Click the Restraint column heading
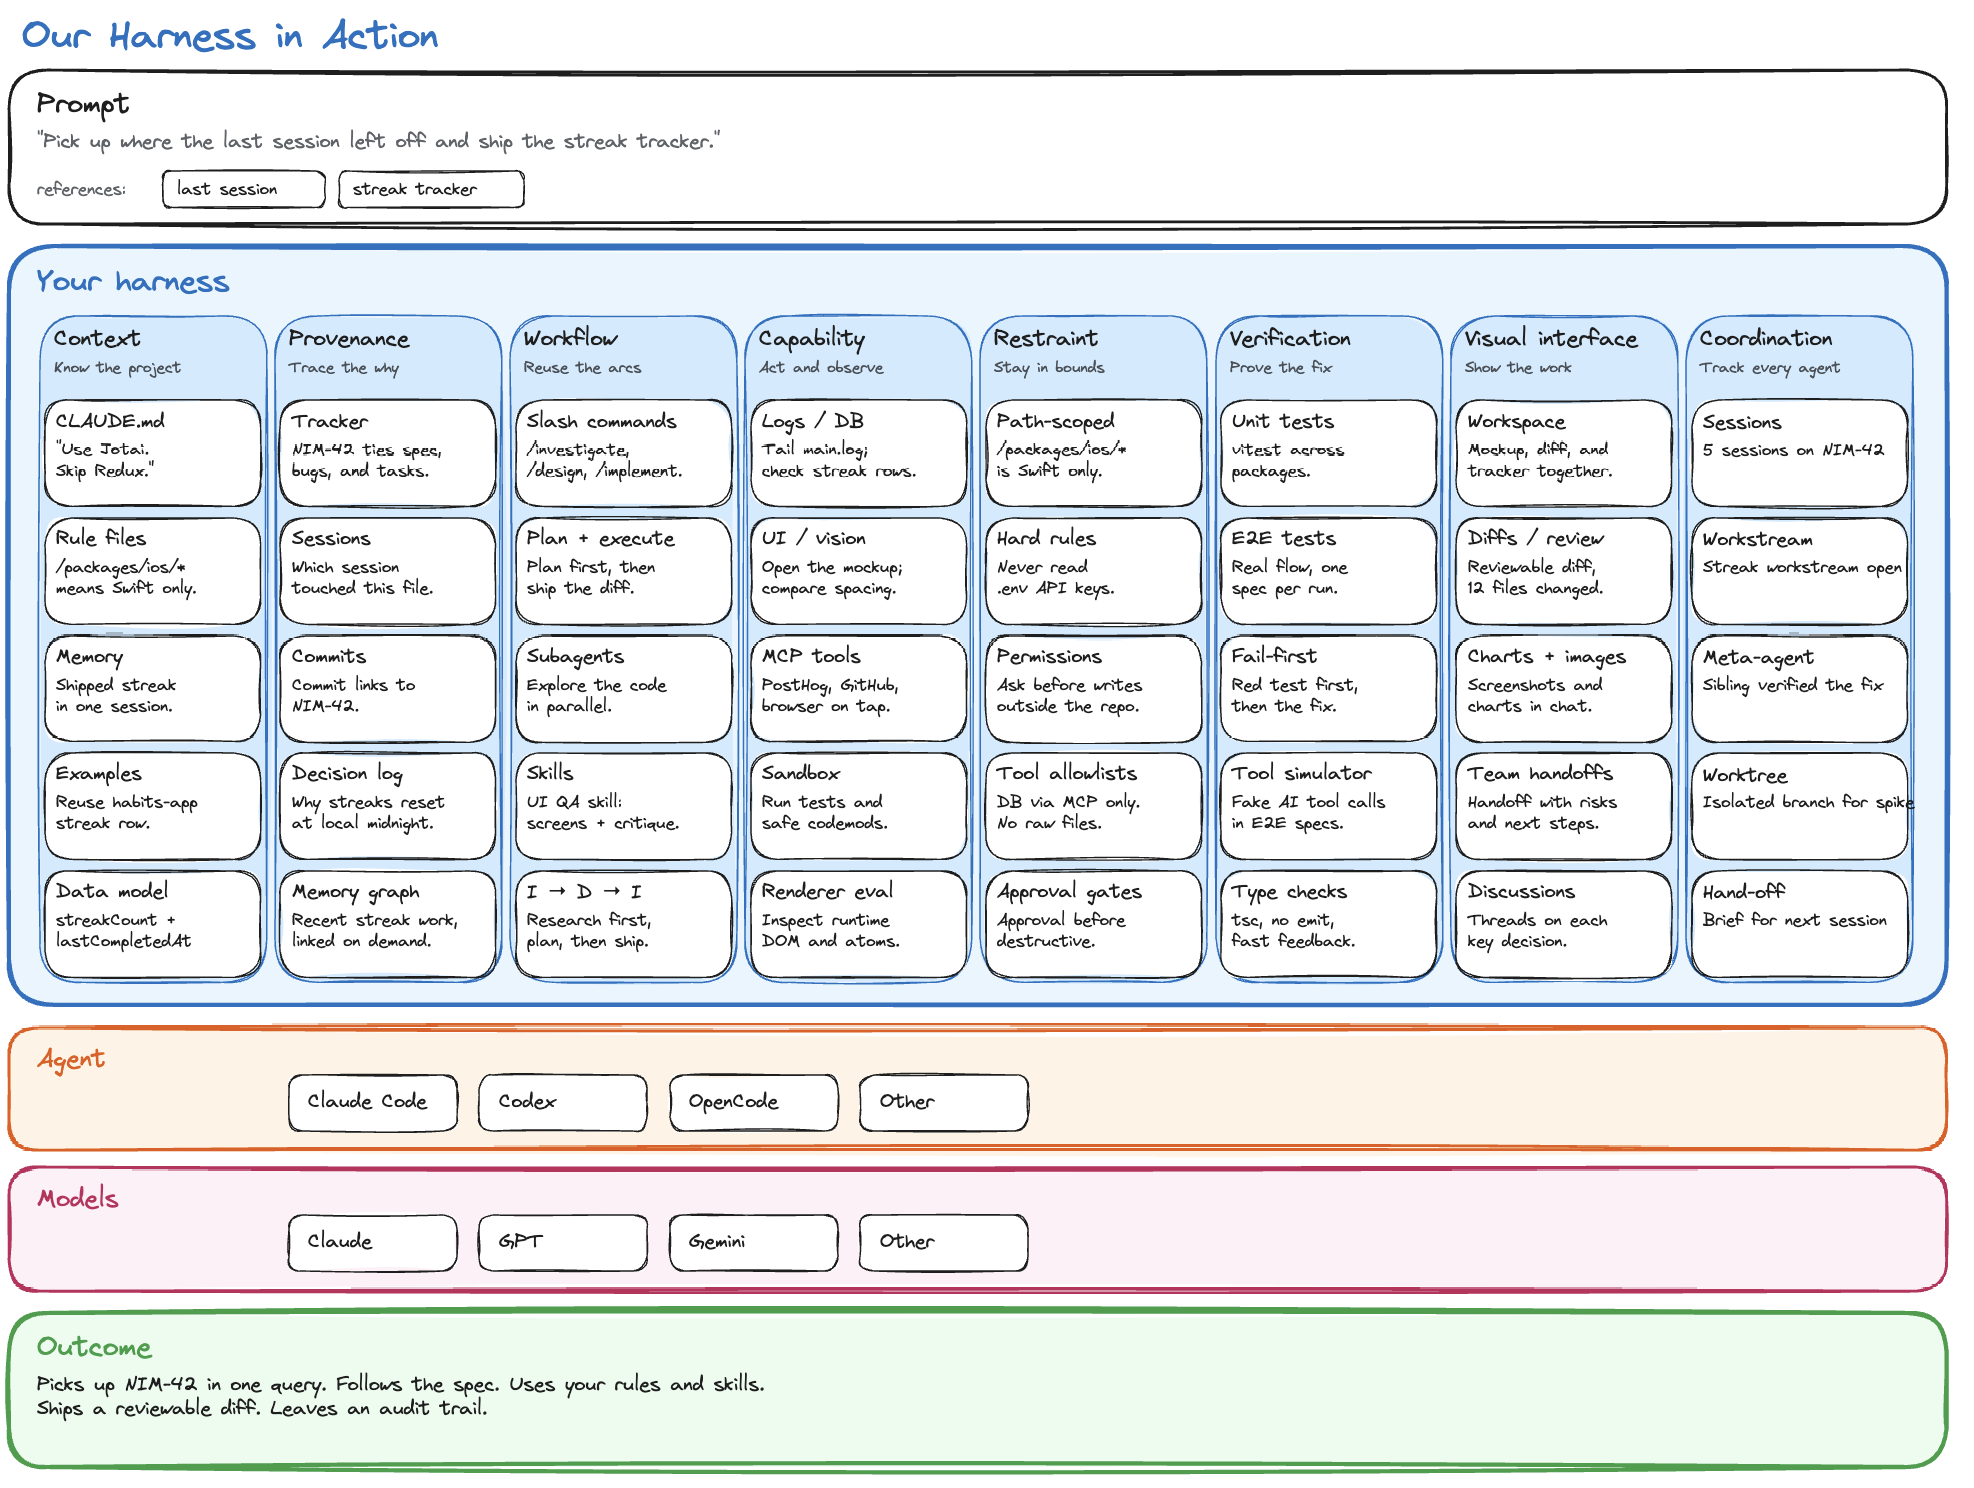 click(x=1045, y=338)
